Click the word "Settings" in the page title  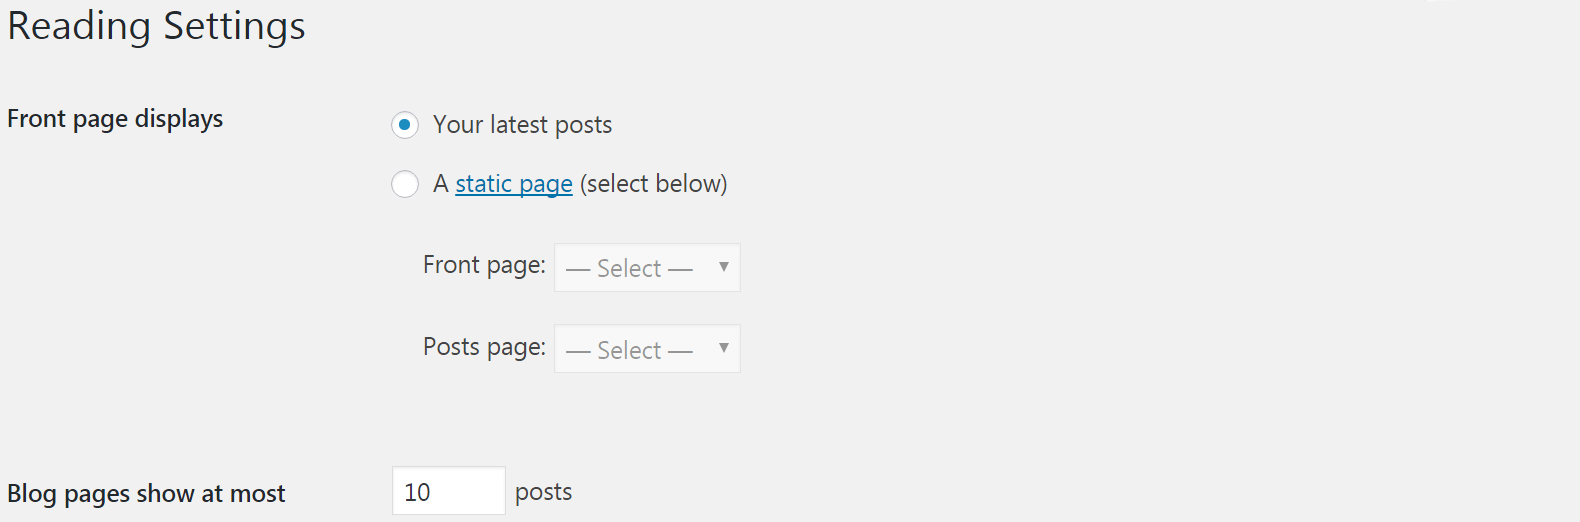(x=234, y=26)
